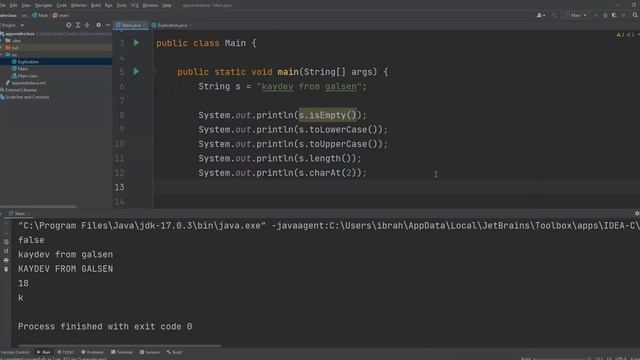Place cursor on empty line 13
This screenshot has height=360, width=640.
[396, 187]
